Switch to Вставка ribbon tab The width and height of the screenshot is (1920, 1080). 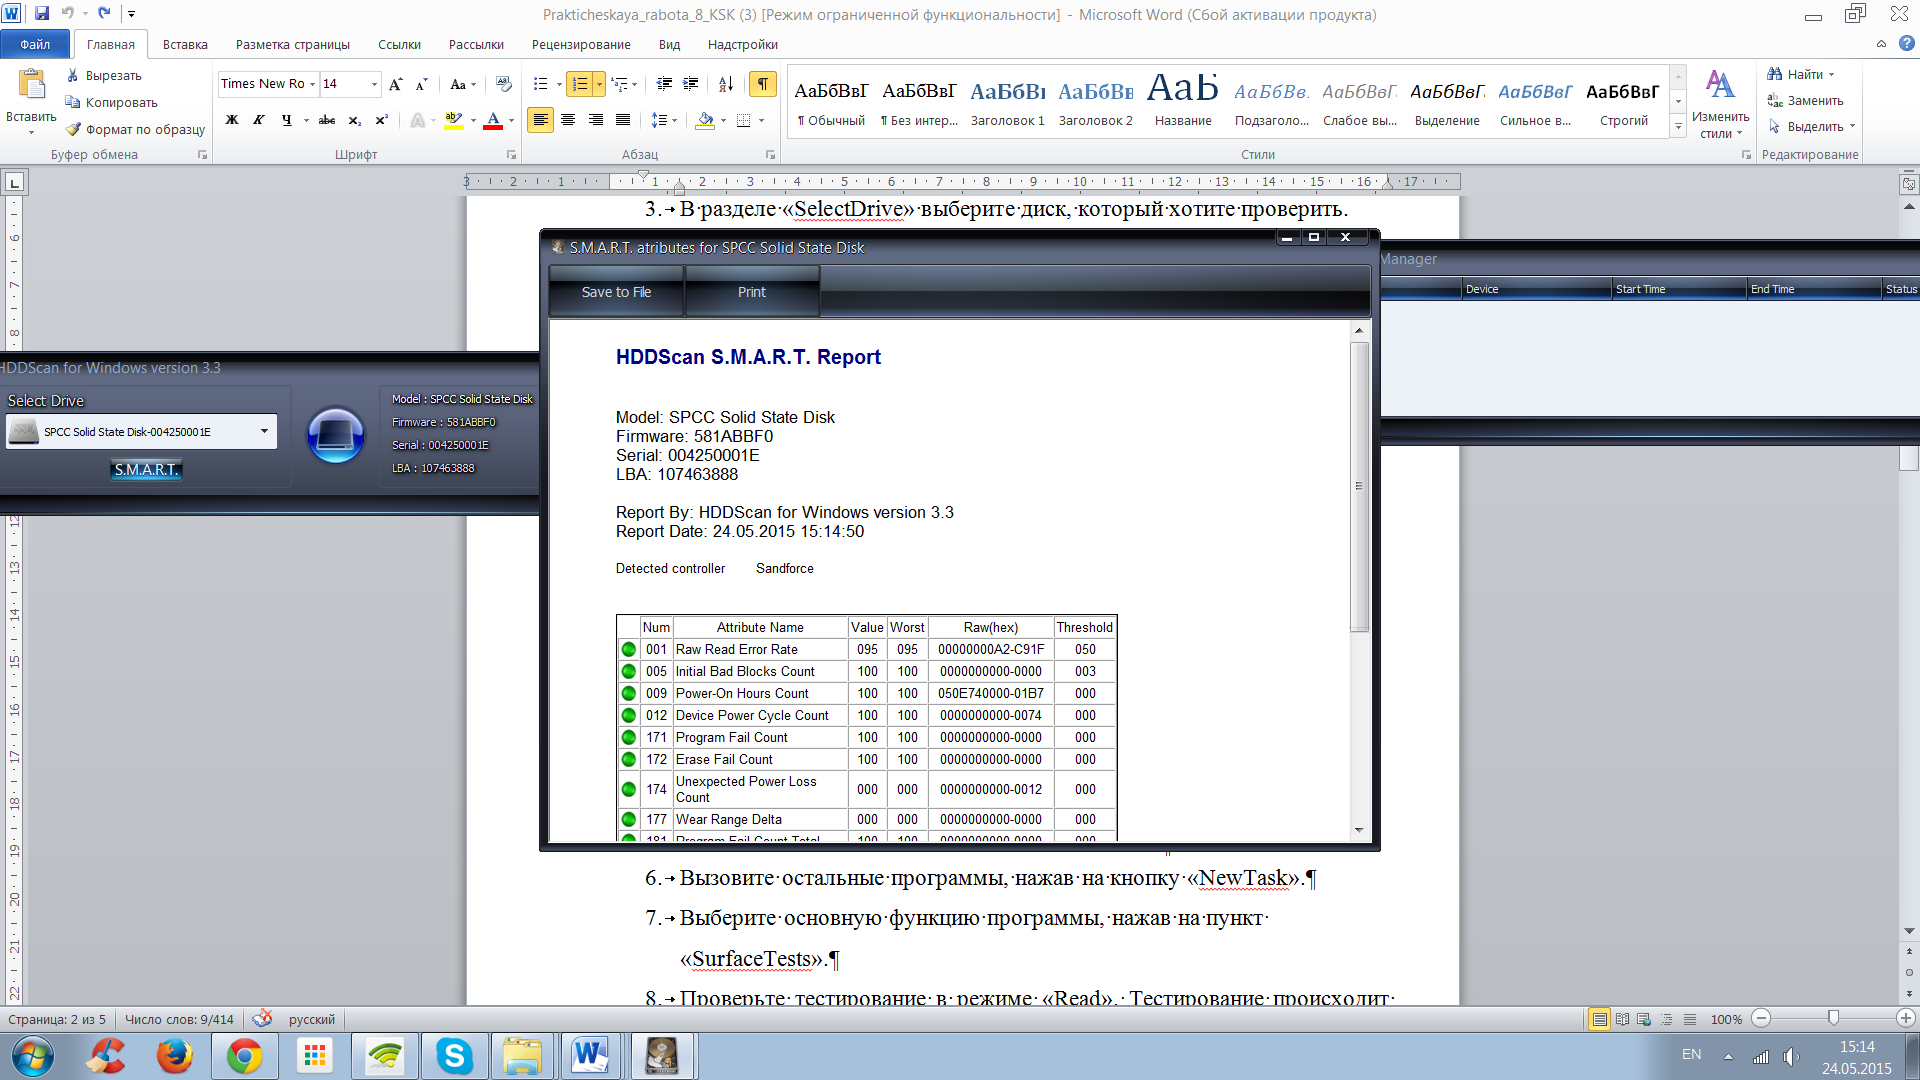pyautogui.click(x=185, y=44)
